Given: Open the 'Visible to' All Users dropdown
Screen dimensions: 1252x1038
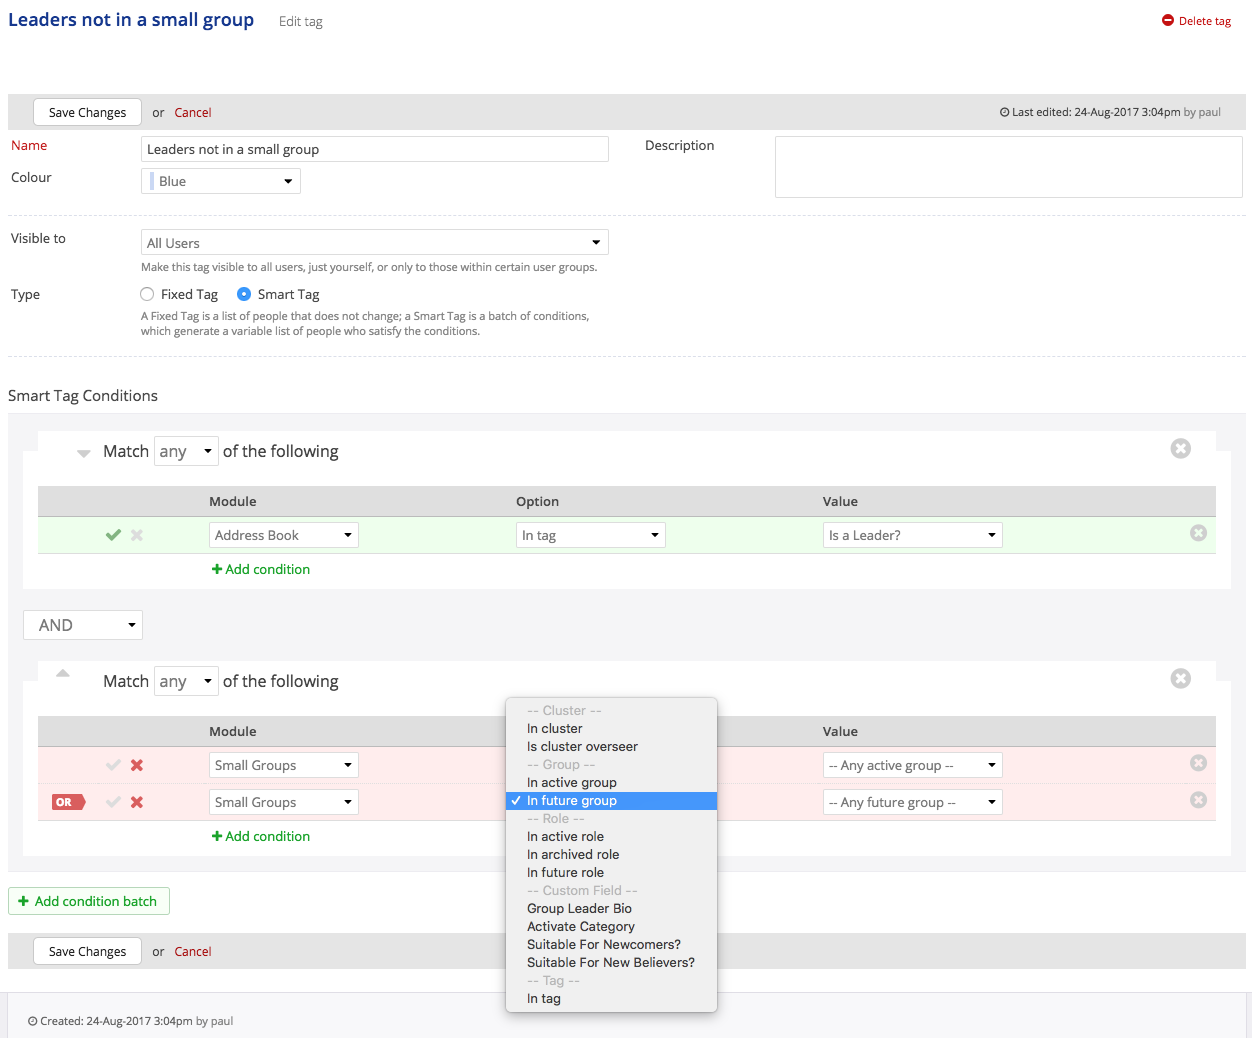Looking at the screenshot, I should coord(374,243).
